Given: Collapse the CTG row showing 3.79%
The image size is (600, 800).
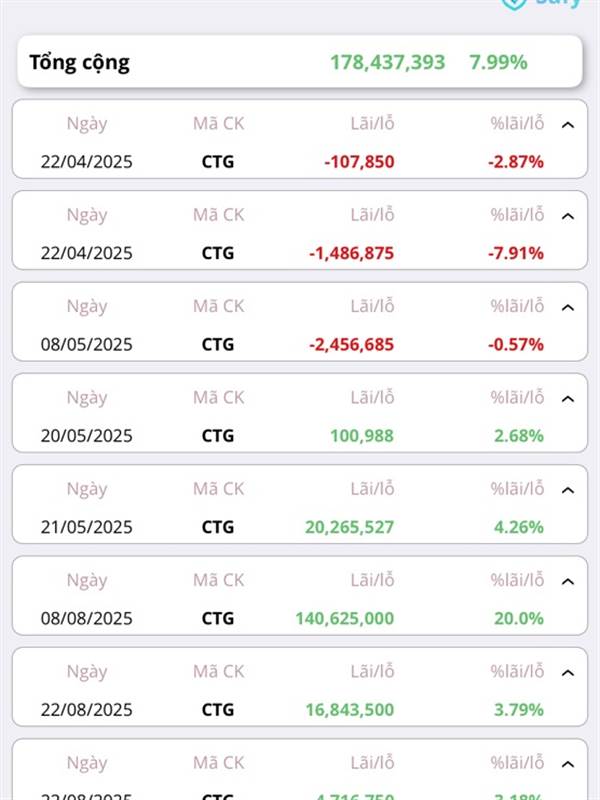Looking at the screenshot, I should (568, 673).
